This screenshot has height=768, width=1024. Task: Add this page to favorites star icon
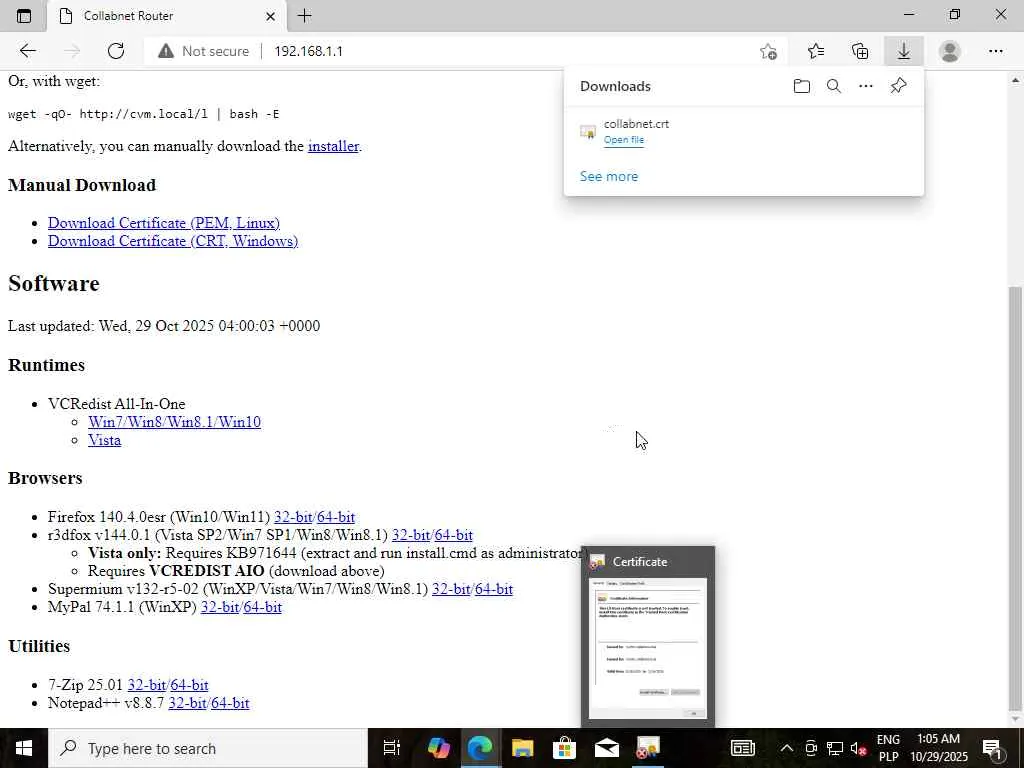pyautogui.click(x=769, y=51)
